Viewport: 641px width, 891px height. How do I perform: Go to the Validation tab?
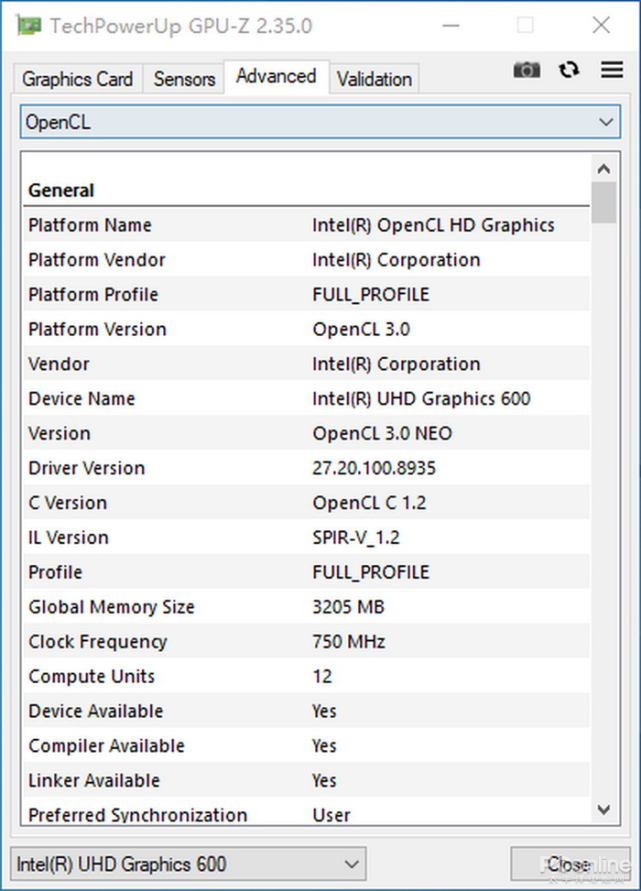[x=374, y=79]
